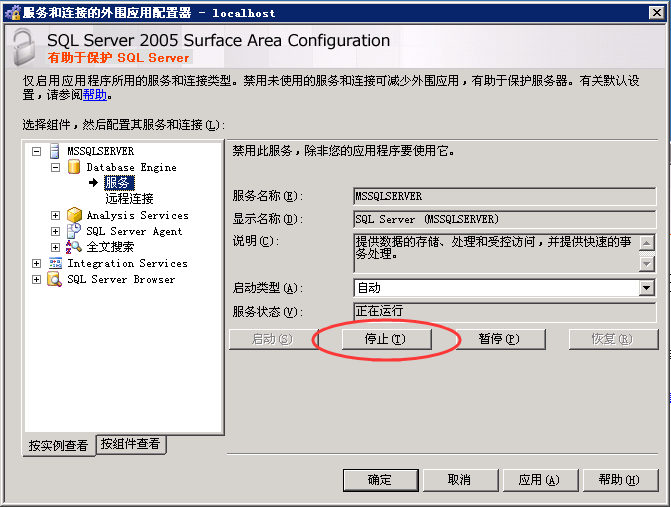The image size is (671, 507).
Task: Click the 暂停(P) button
Action: tap(499, 339)
